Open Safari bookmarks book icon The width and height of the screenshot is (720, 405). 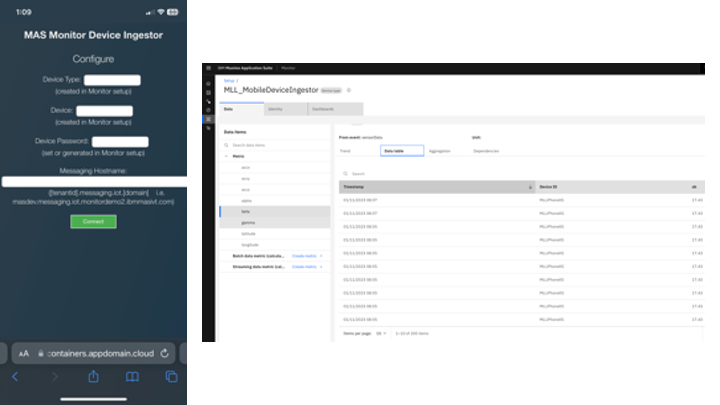pyautogui.click(x=132, y=377)
